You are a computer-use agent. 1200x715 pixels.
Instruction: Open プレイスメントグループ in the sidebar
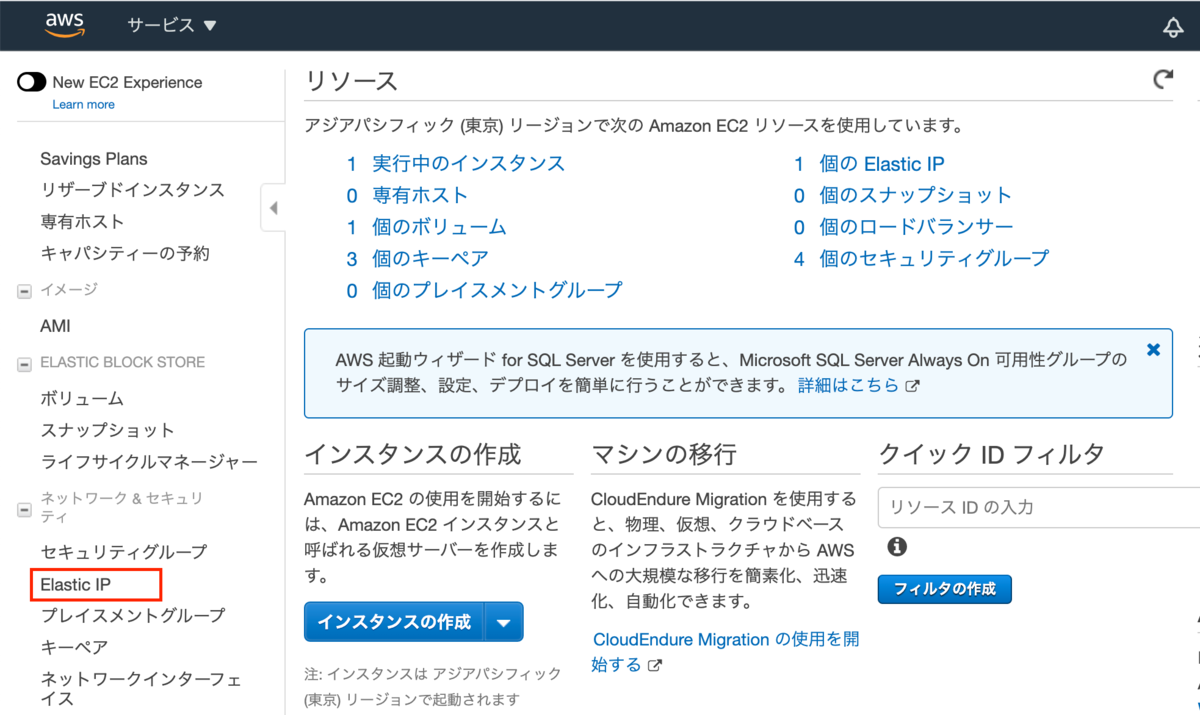pos(133,616)
